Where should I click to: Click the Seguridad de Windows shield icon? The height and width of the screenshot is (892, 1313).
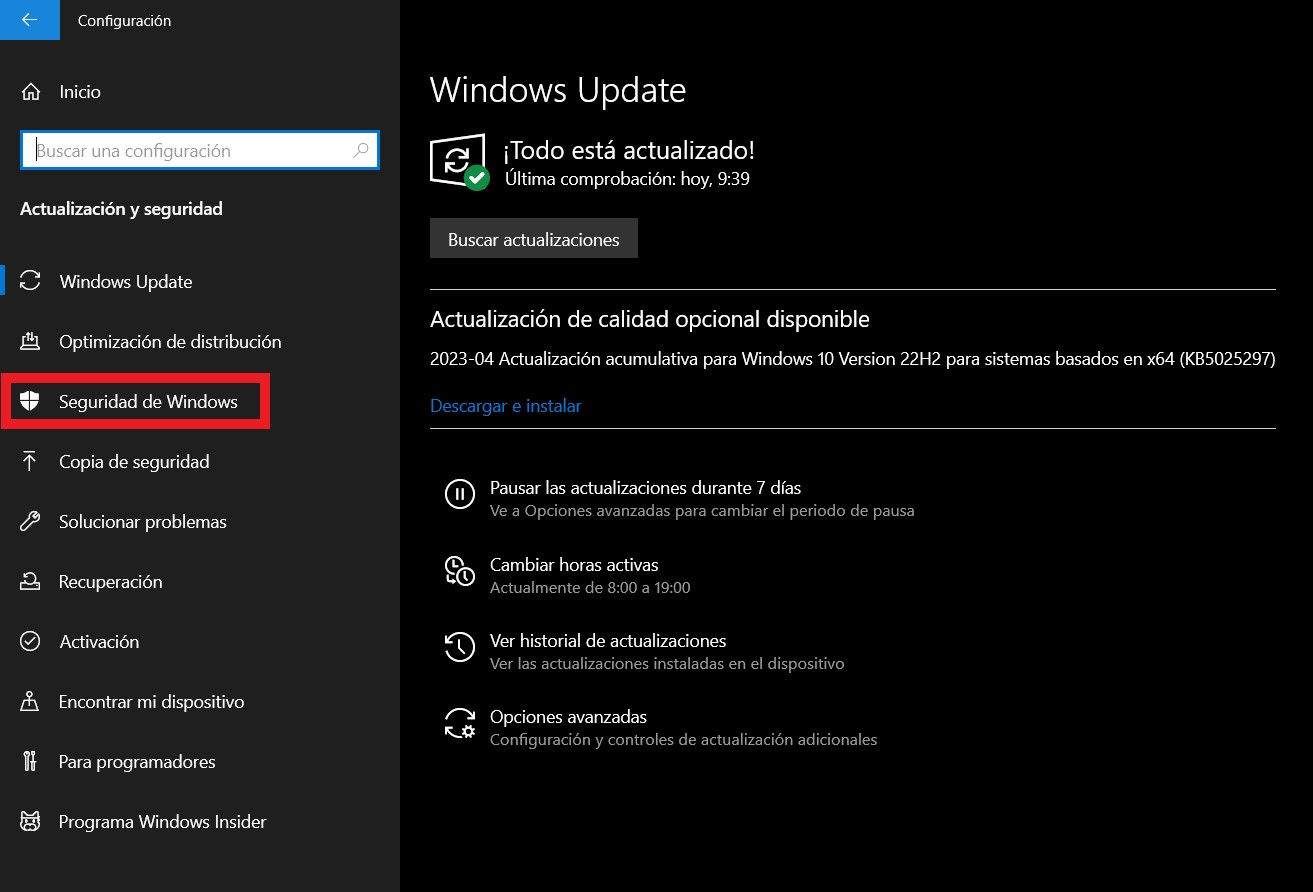30,401
